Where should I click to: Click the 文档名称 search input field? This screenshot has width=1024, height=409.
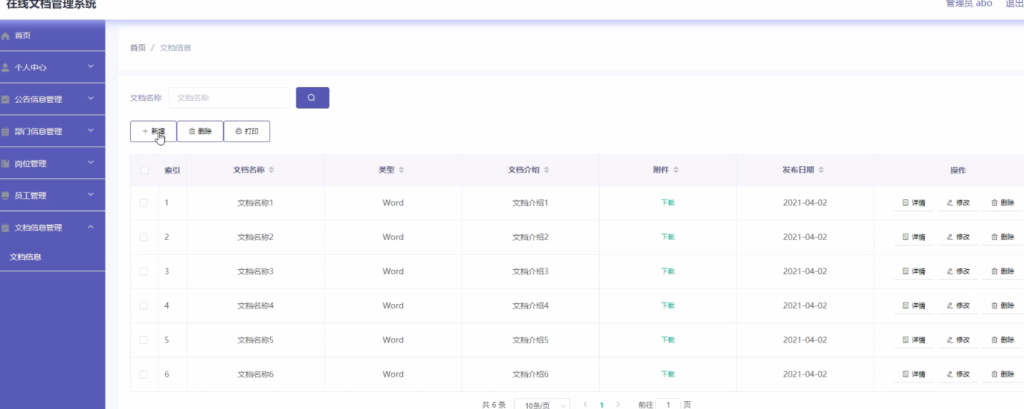(x=229, y=98)
